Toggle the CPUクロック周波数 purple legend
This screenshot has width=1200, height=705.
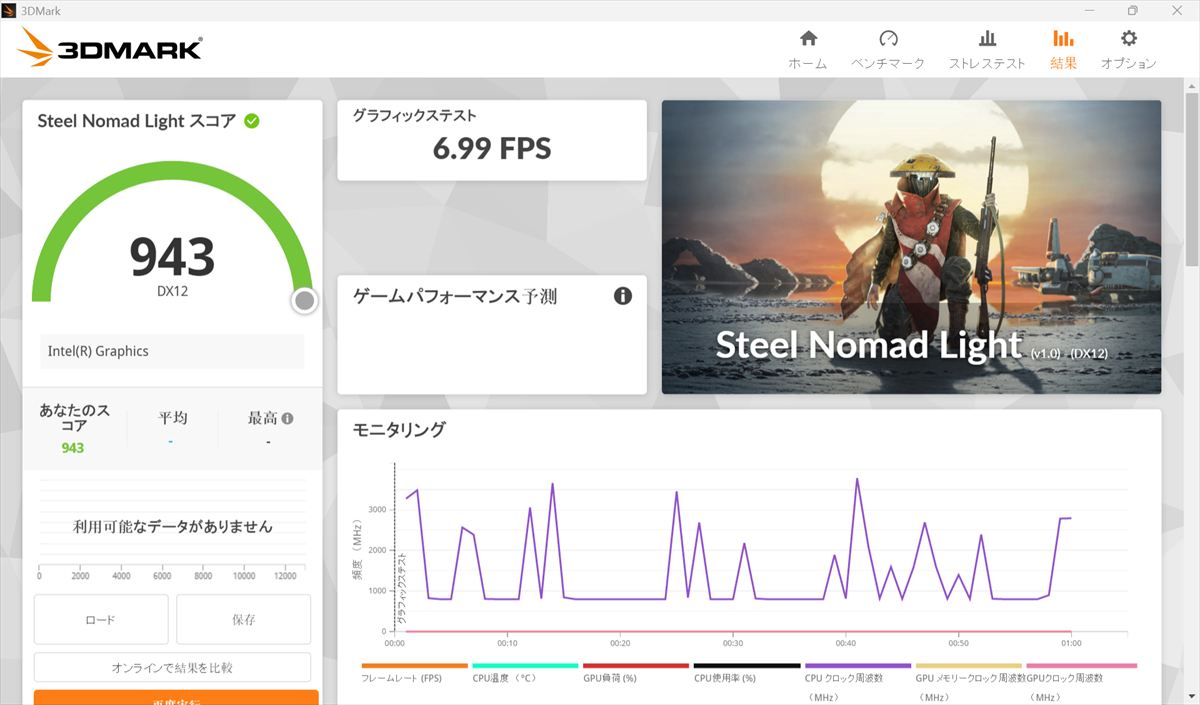click(x=857, y=666)
